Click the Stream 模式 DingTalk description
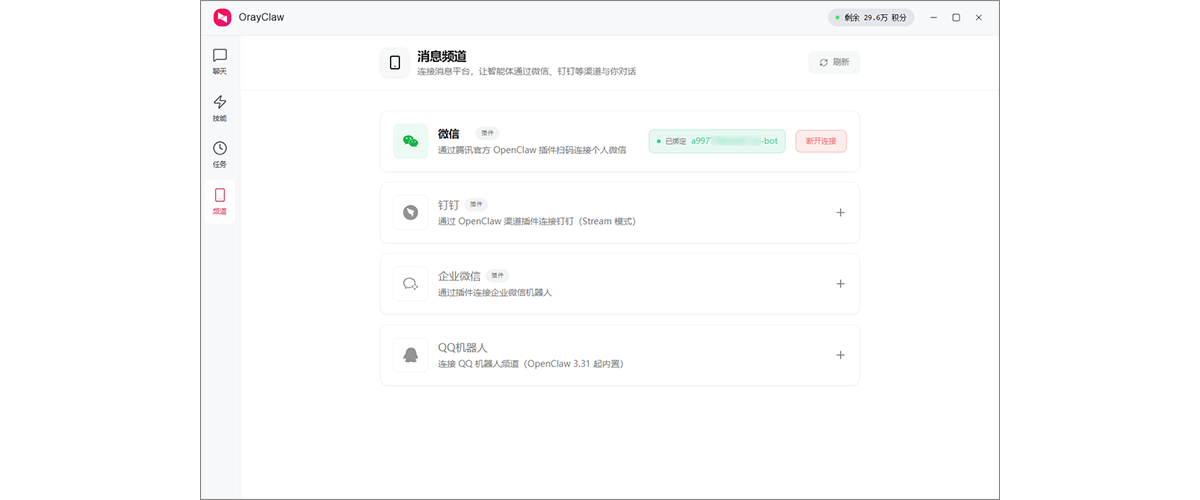Image resolution: width=1200 pixels, height=500 pixels. 537,221
